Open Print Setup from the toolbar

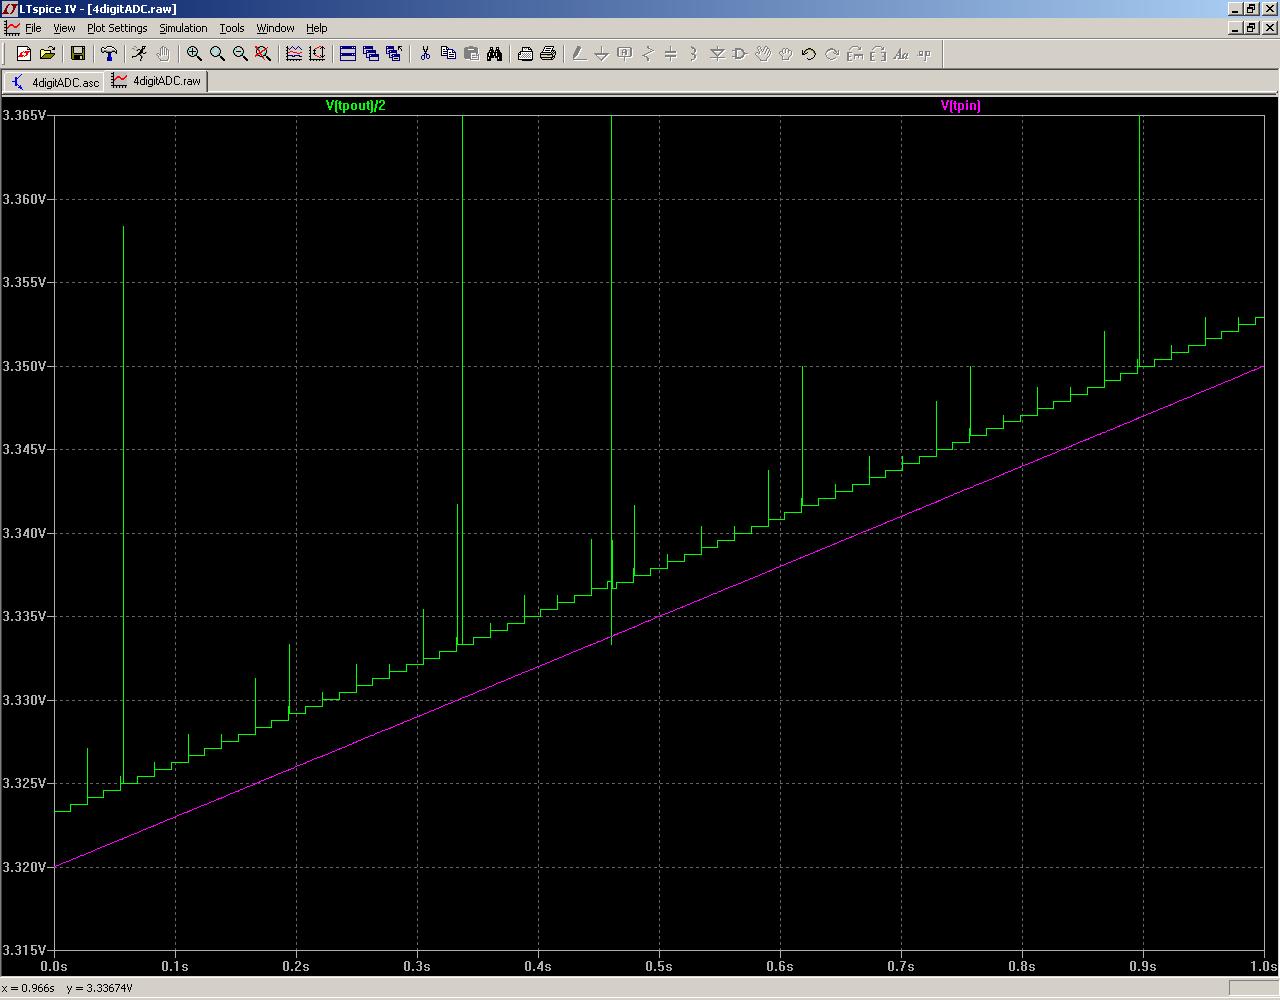tap(525, 54)
